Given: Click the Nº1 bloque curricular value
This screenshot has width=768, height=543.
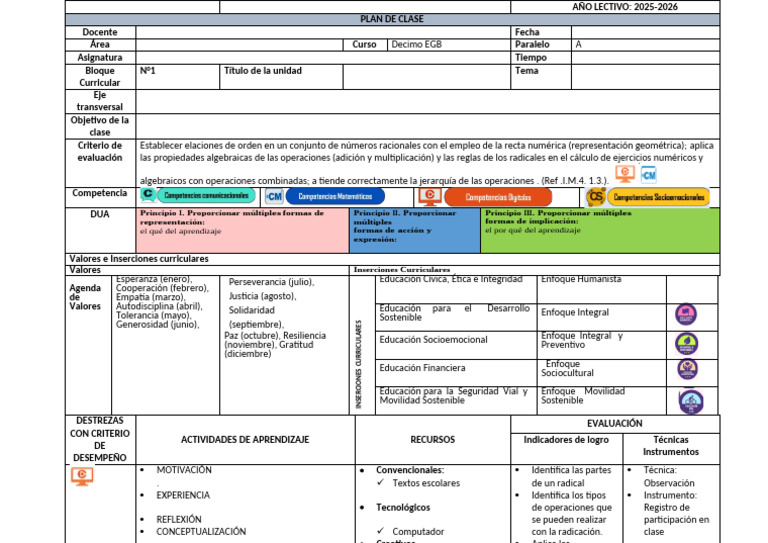Looking at the screenshot, I should click(x=147, y=71).
